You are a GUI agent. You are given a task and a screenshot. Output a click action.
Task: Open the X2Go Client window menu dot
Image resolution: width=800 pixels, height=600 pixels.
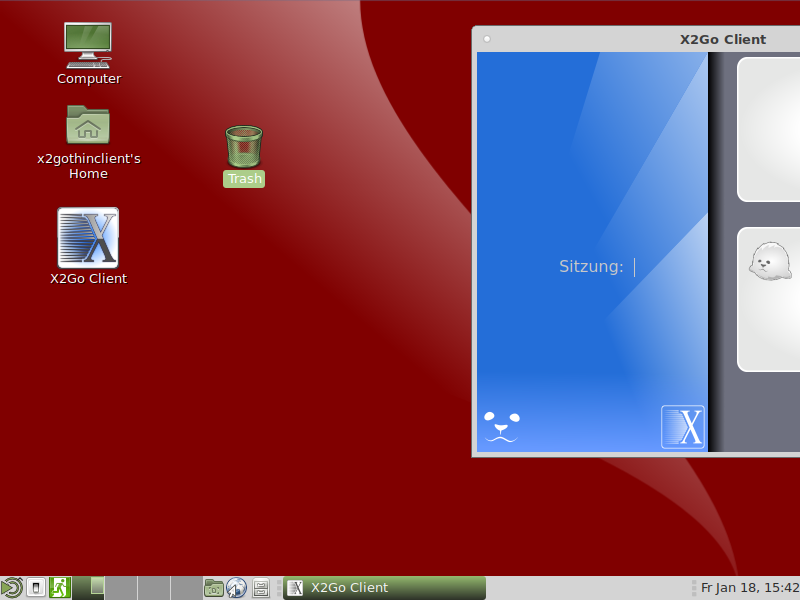tap(487, 39)
